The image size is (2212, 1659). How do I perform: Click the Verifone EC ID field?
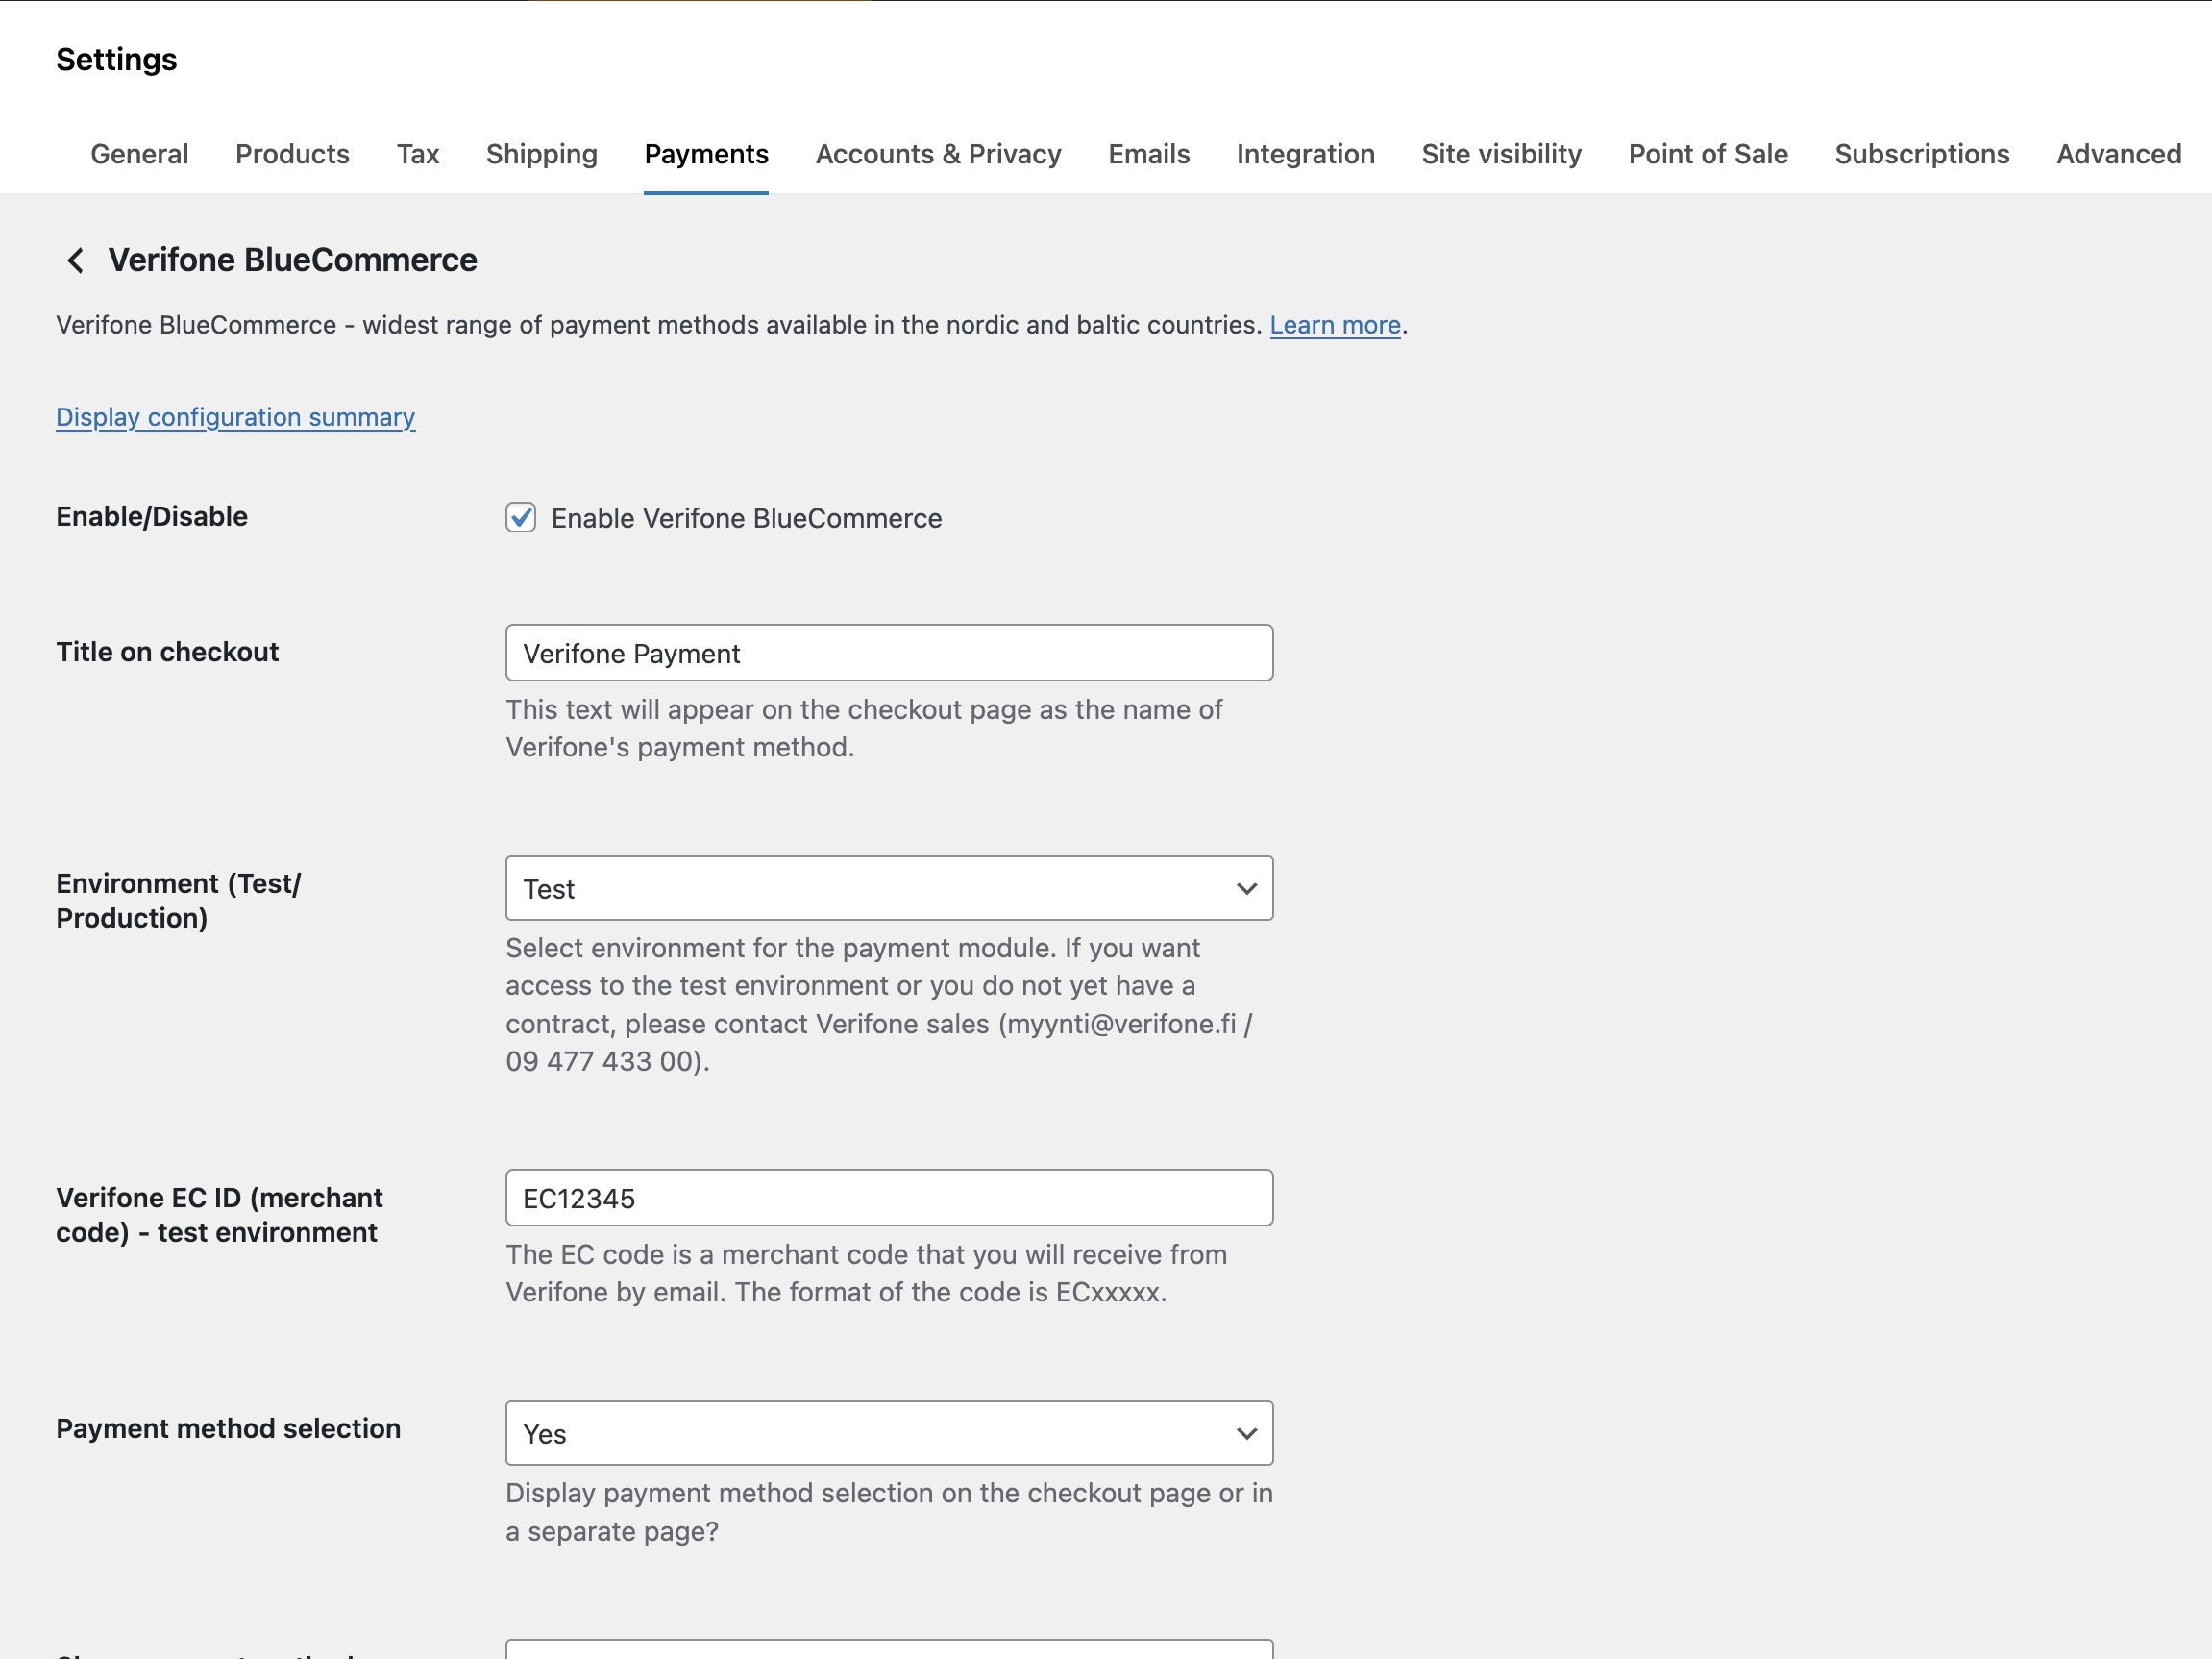pyautogui.click(x=888, y=1198)
